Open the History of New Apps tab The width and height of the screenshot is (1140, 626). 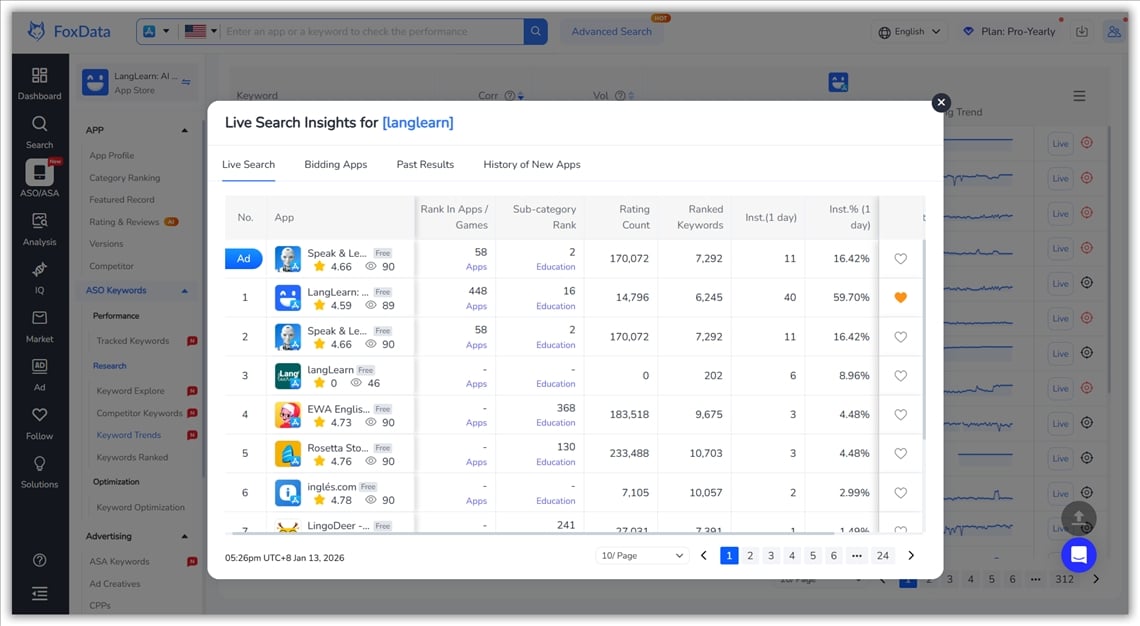(x=531, y=164)
